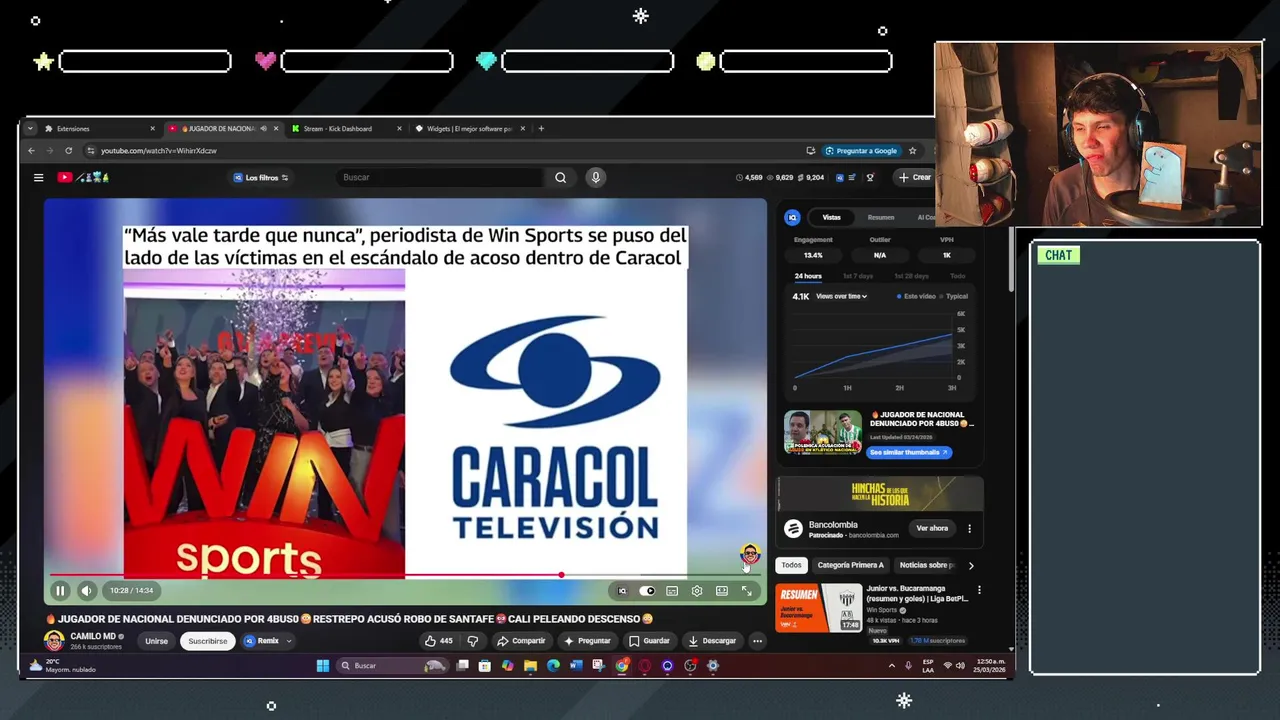Click the Descargar download button
The width and height of the screenshot is (1280, 720).
pyautogui.click(x=713, y=641)
